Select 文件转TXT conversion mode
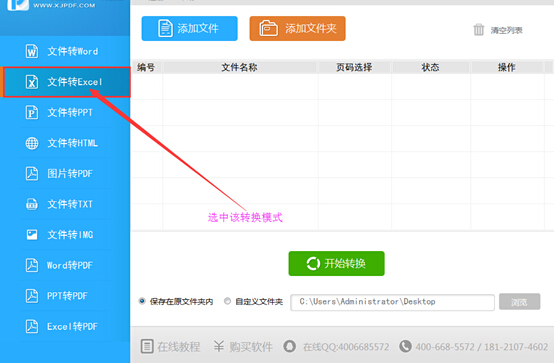Screen dimensions: 554x363 pos(65,204)
